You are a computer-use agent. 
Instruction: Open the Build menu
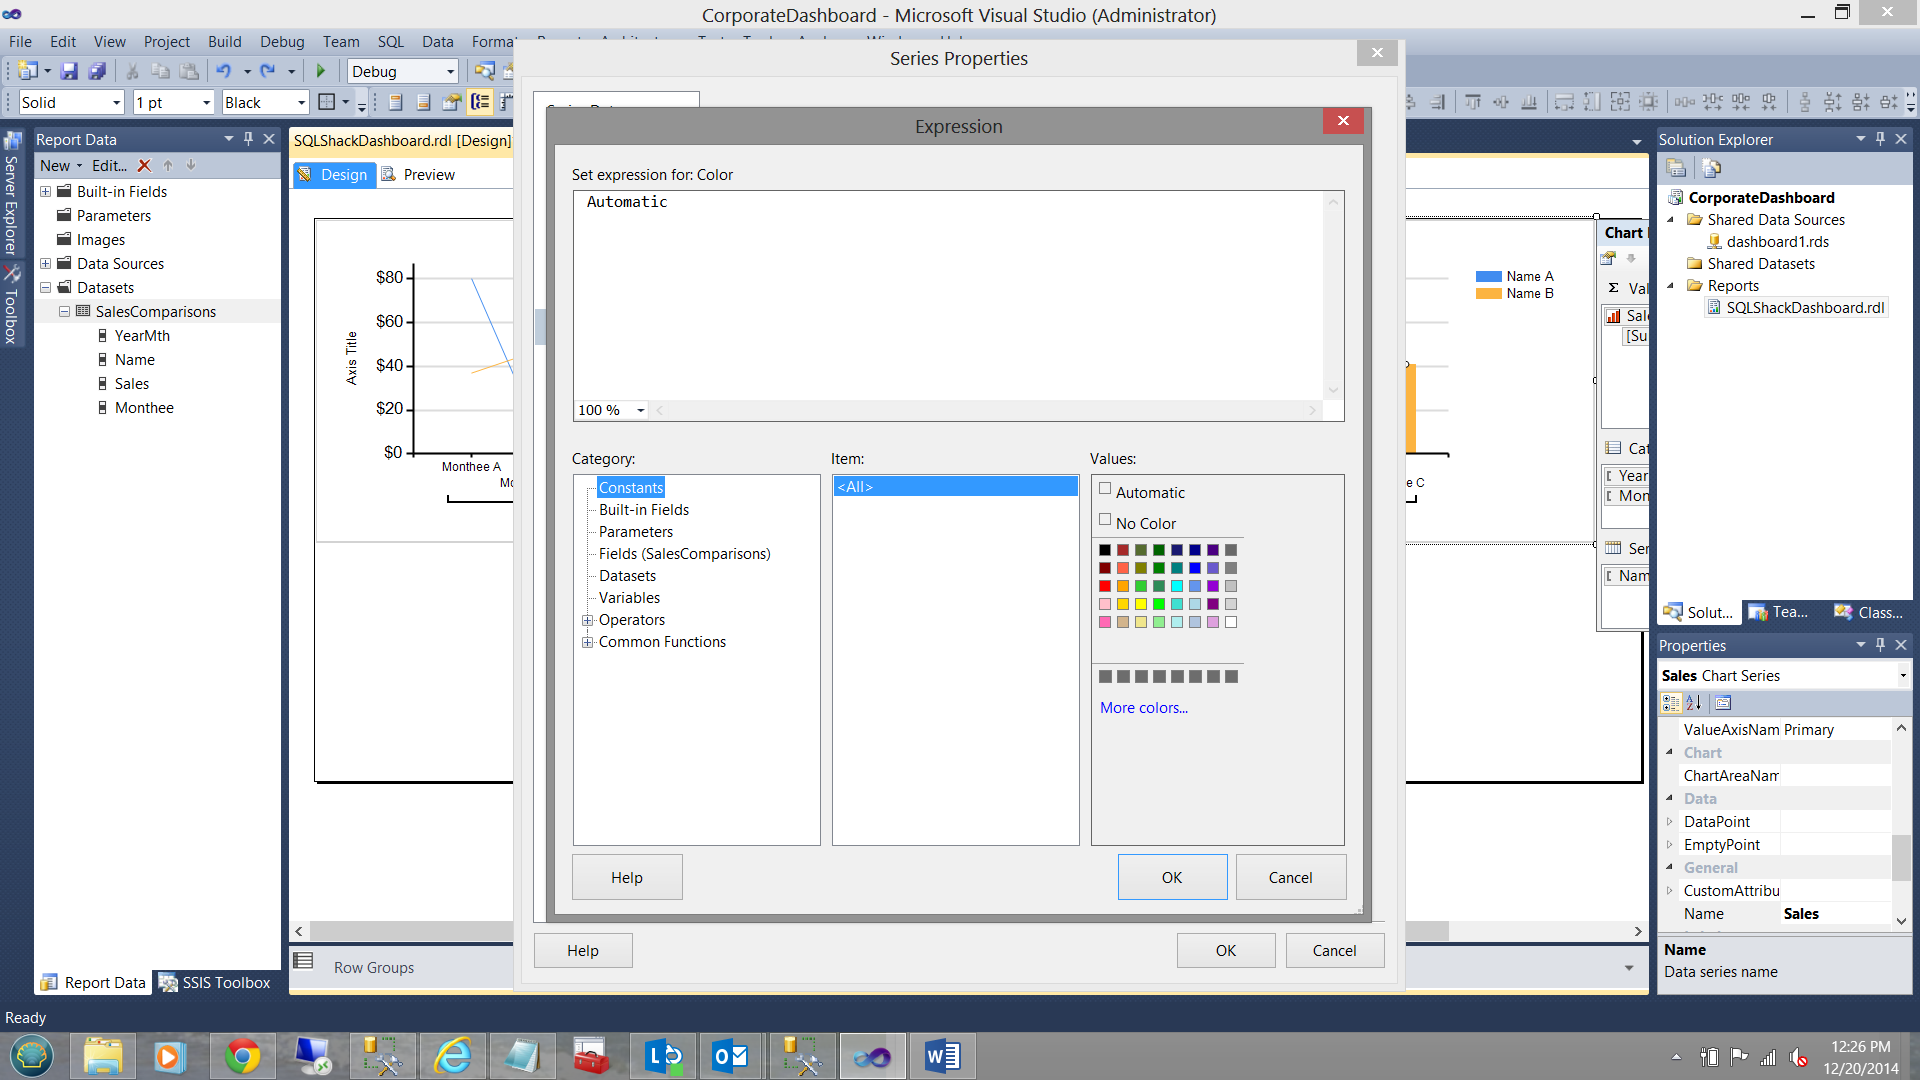[x=224, y=41]
